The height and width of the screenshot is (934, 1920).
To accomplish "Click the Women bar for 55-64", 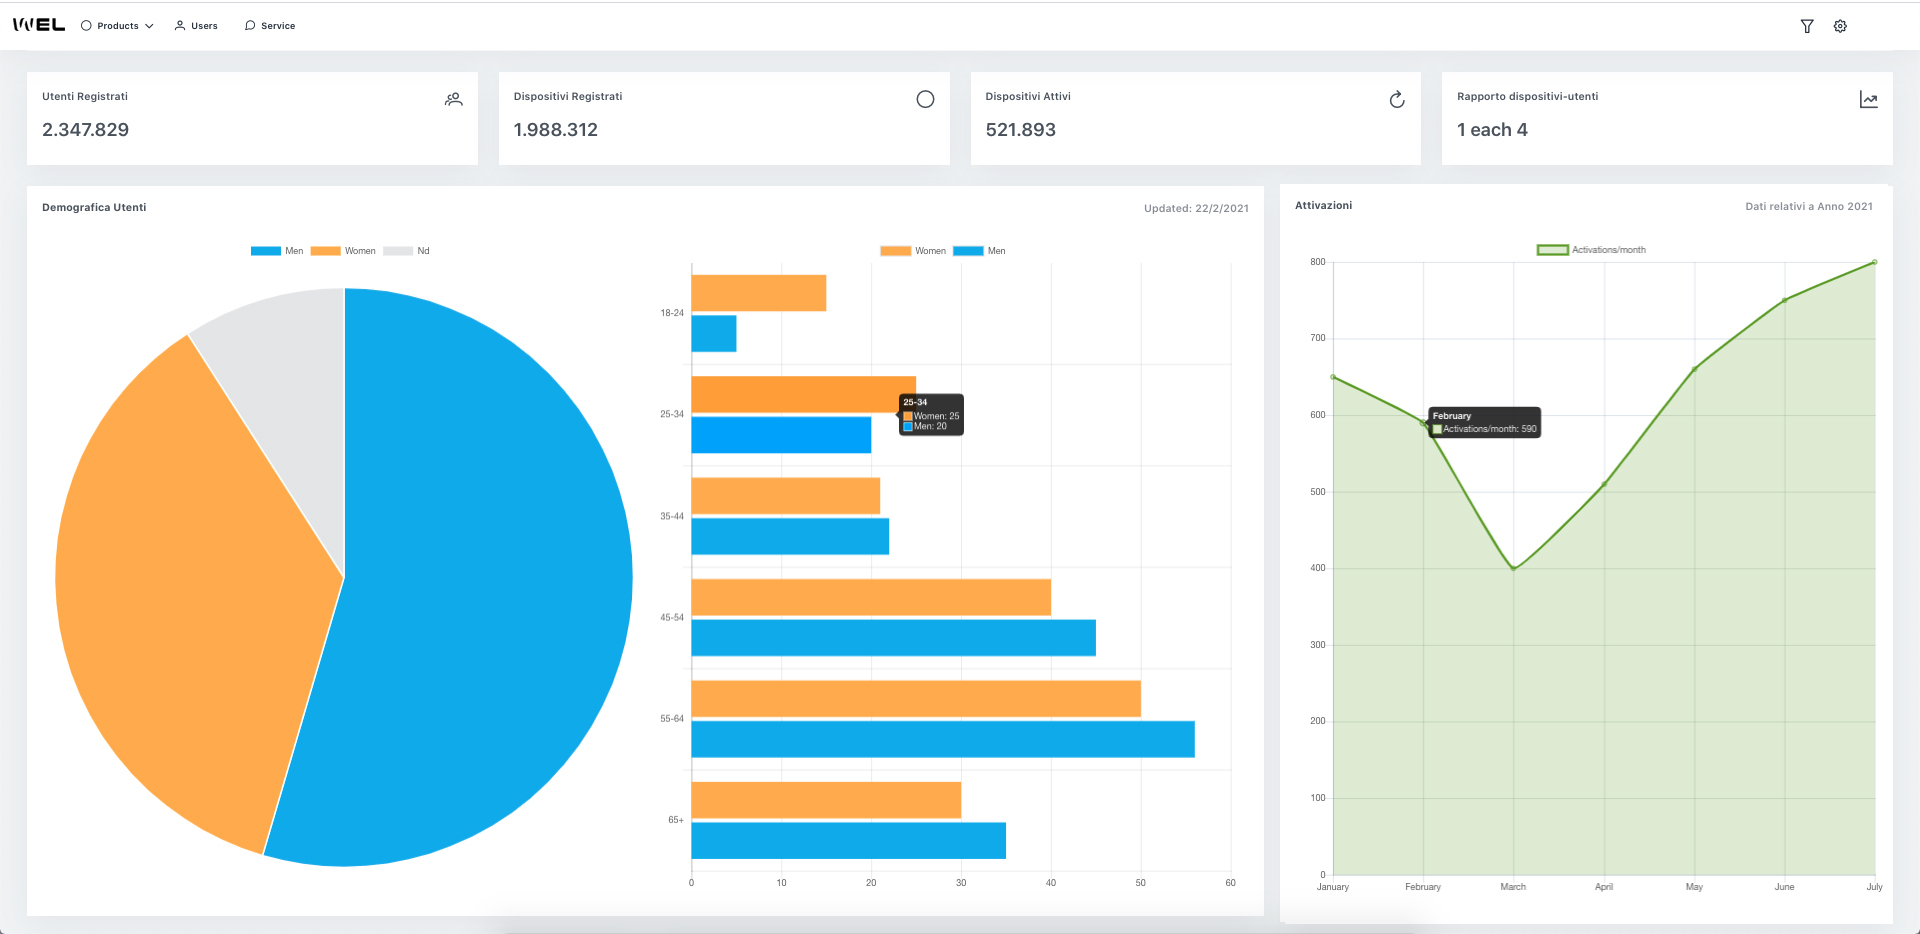I will click(x=916, y=699).
